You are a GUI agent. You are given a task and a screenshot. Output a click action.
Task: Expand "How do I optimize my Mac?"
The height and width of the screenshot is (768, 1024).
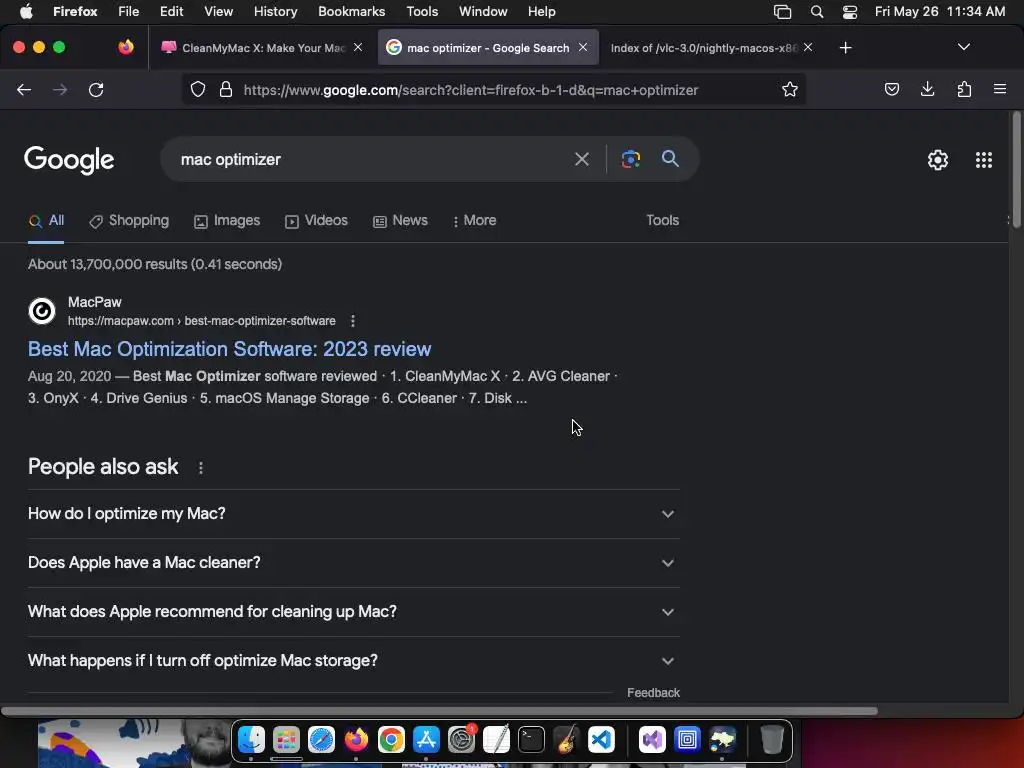click(353, 514)
